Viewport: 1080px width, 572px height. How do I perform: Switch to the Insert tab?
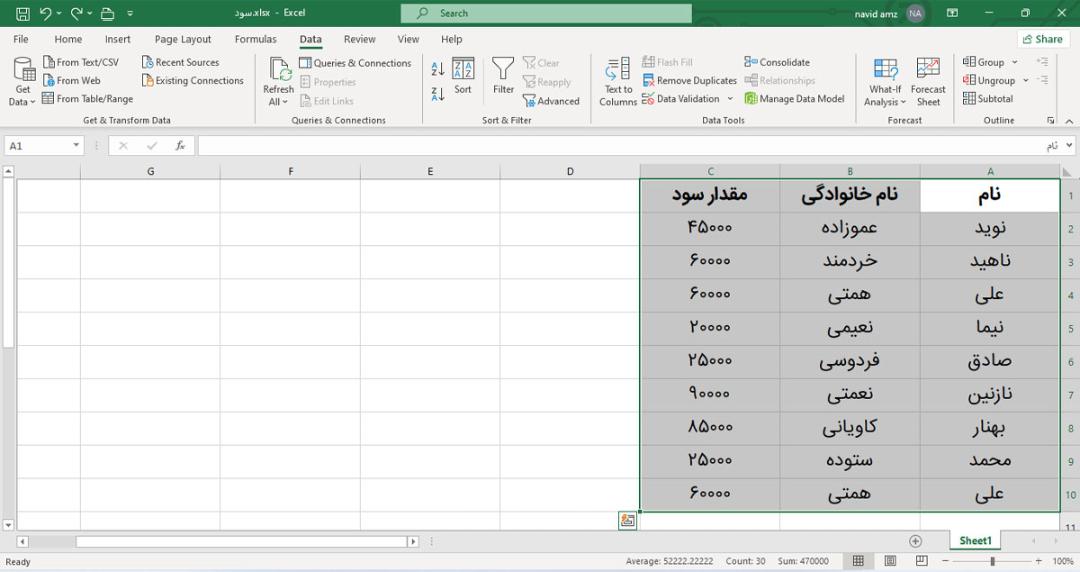pyautogui.click(x=118, y=39)
